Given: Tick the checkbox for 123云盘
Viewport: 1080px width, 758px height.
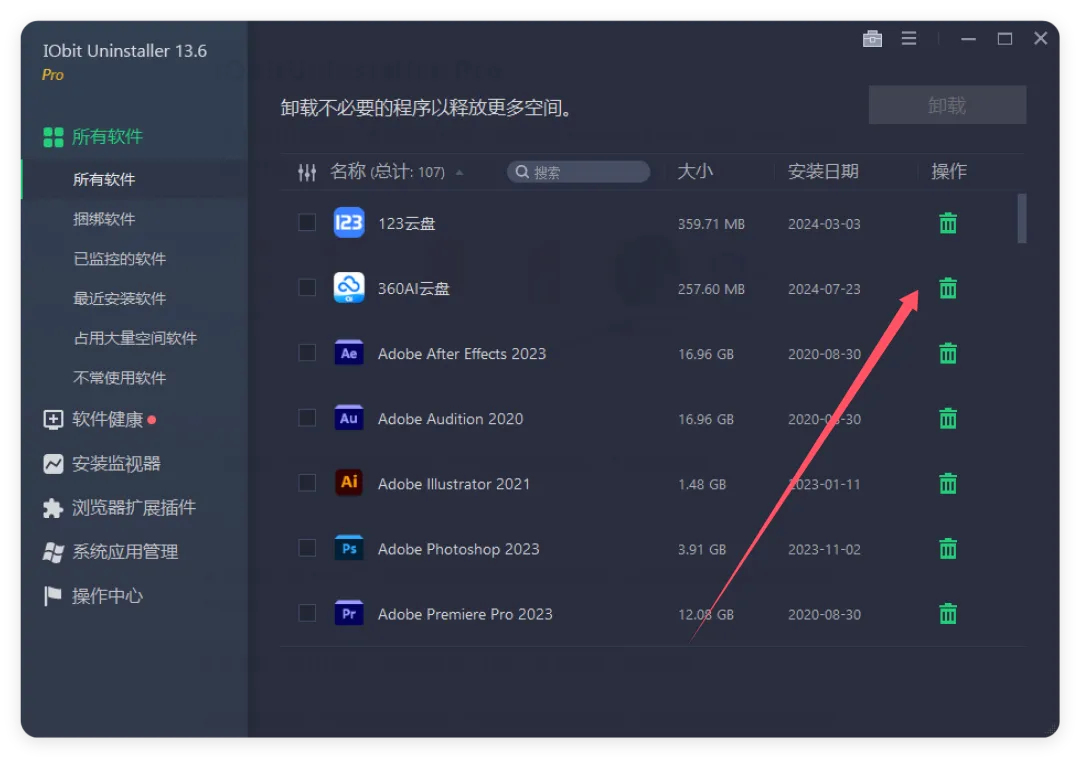Looking at the screenshot, I should coord(307,222).
